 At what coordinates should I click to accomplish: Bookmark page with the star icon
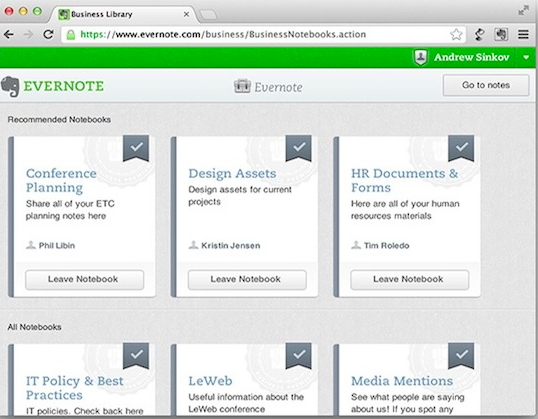pos(456,34)
